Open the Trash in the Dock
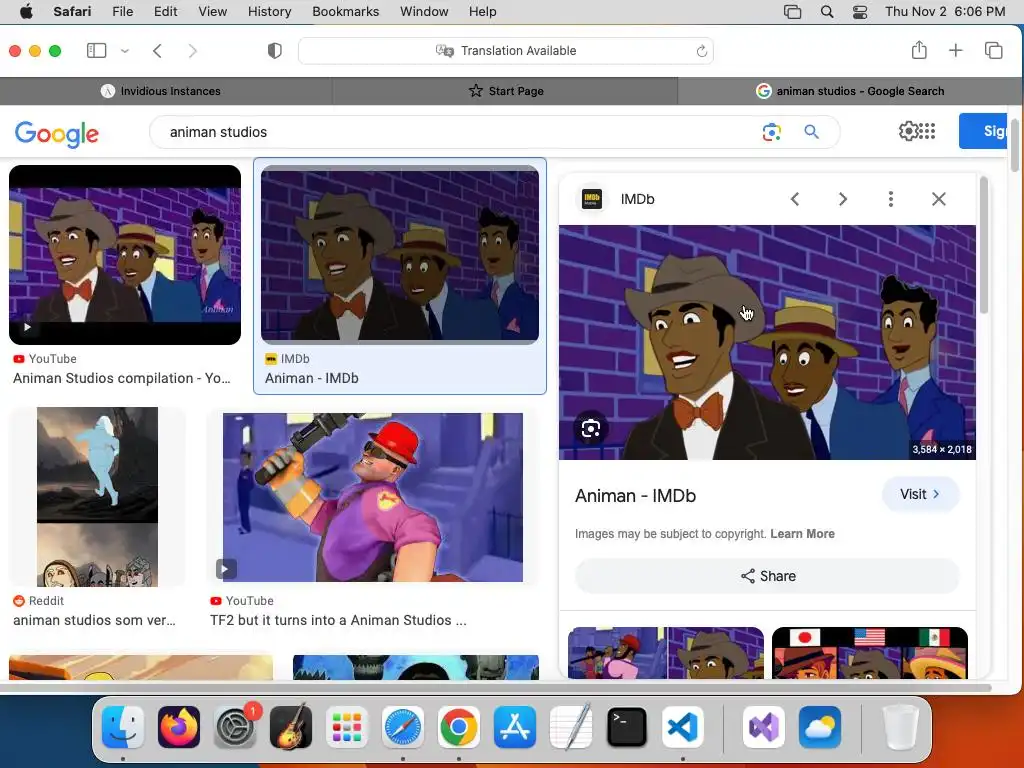This screenshot has width=1024, height=768. [x=901, y=727]
